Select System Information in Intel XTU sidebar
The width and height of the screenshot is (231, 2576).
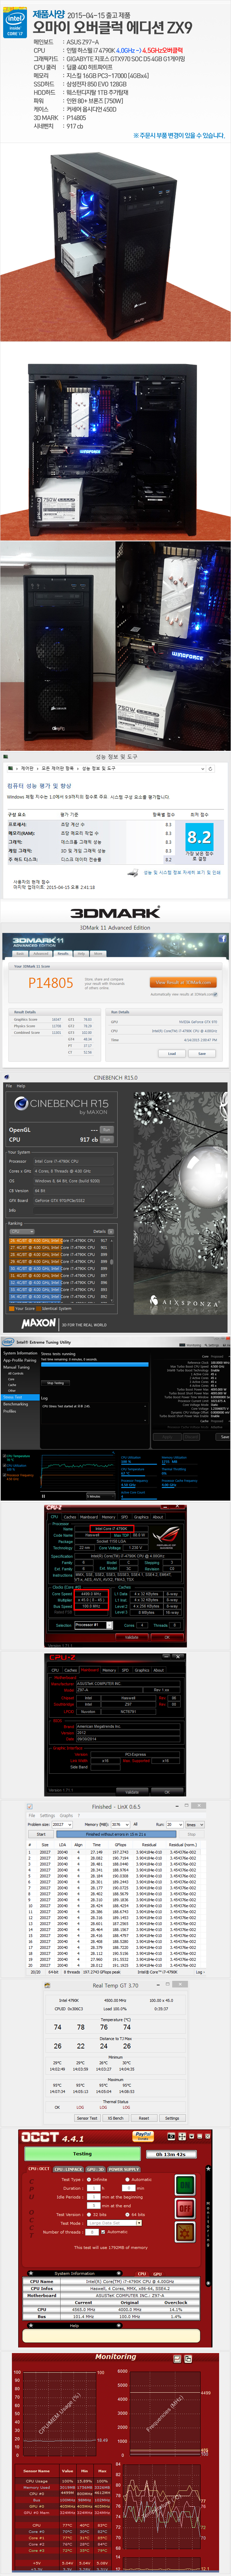pos(20,1353)
